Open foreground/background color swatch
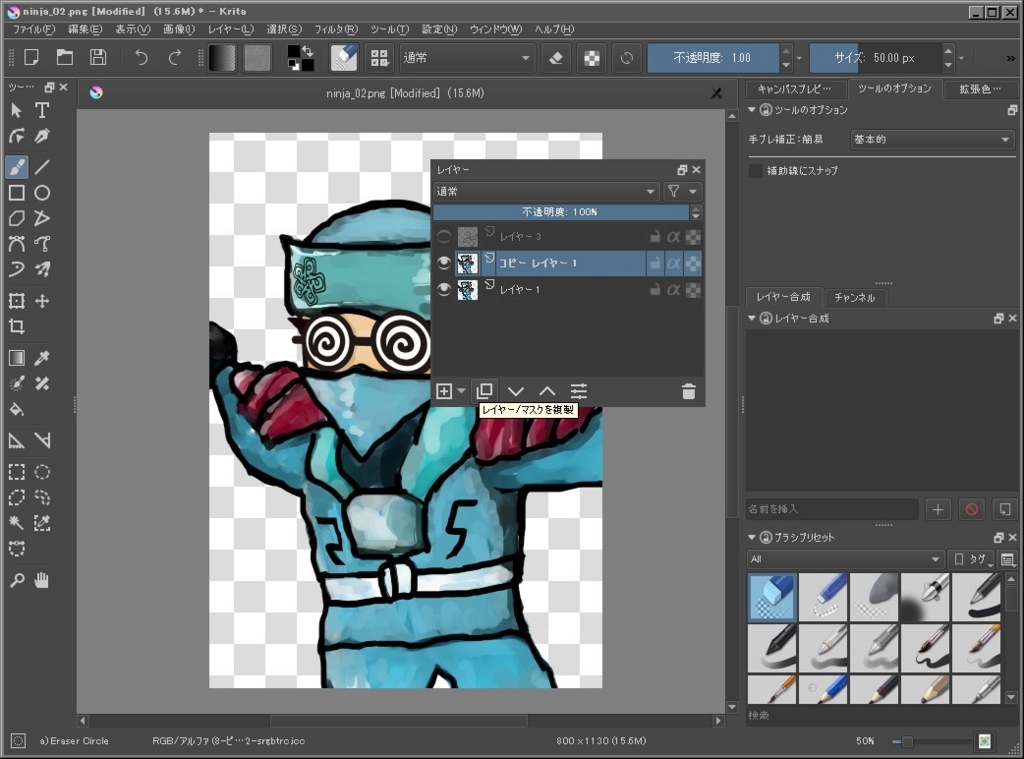The width and height of the screenshot is (1024, 759). tap(300, 57)
